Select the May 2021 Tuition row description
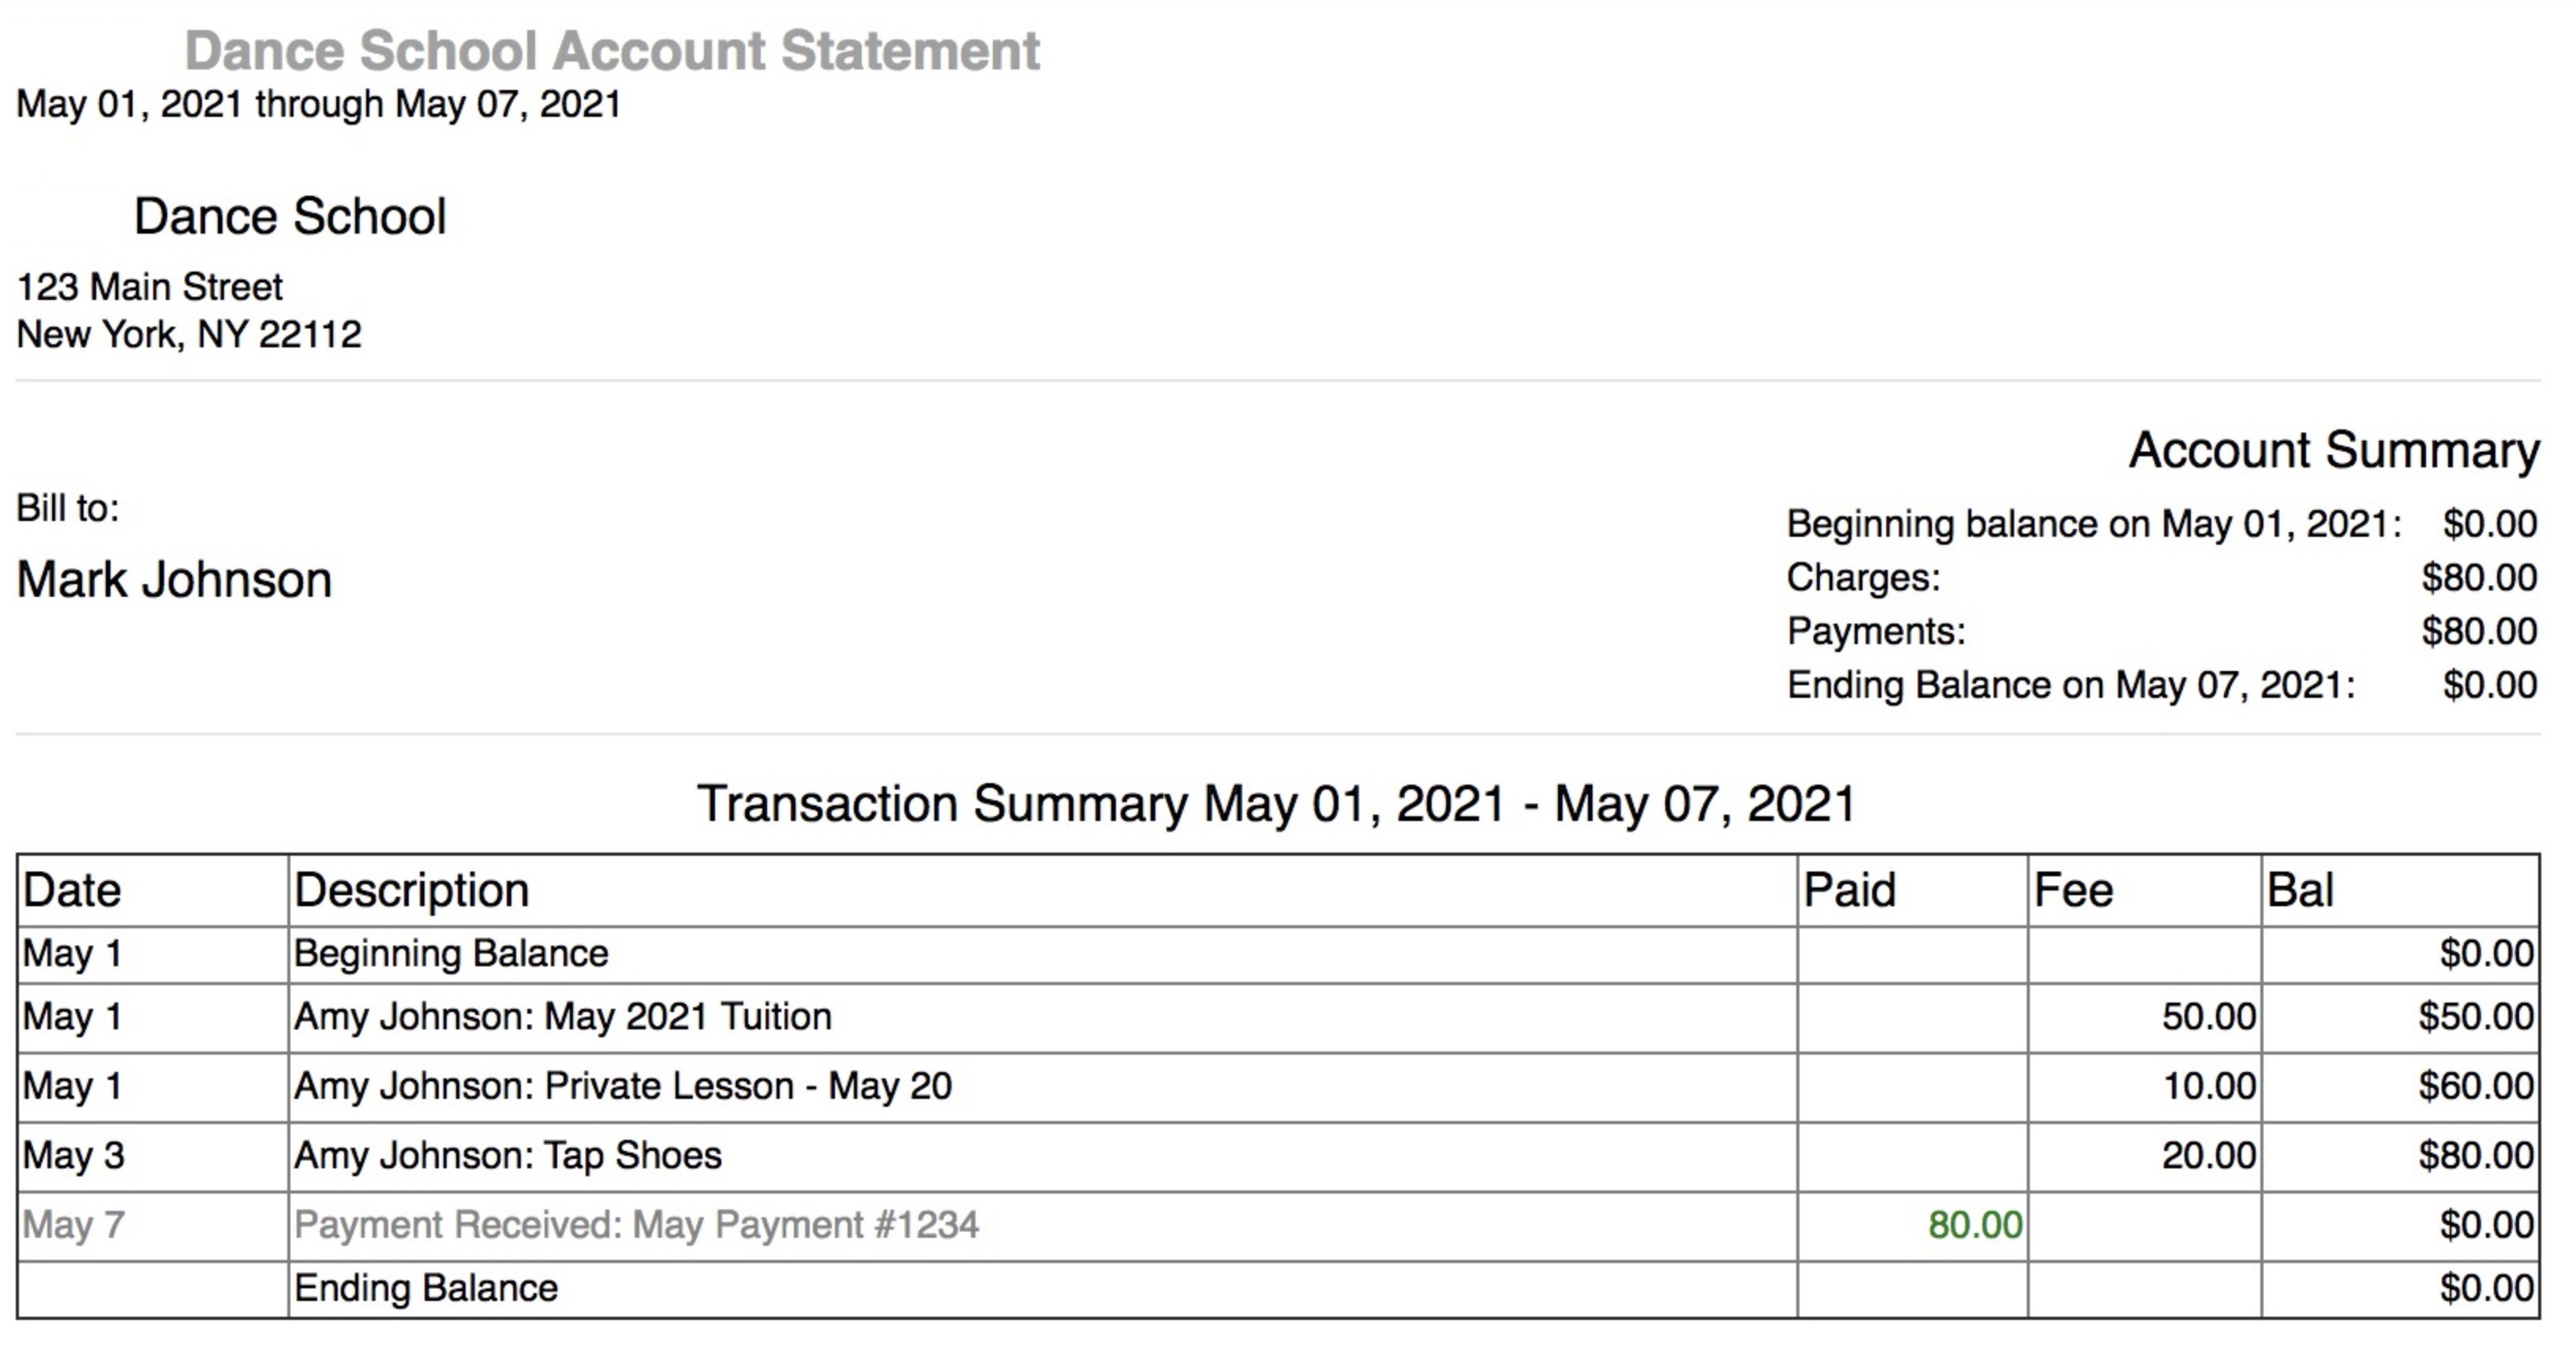Image resolution: width=2576 pixels, height=1372 pixels. (x=563, y=1017)
